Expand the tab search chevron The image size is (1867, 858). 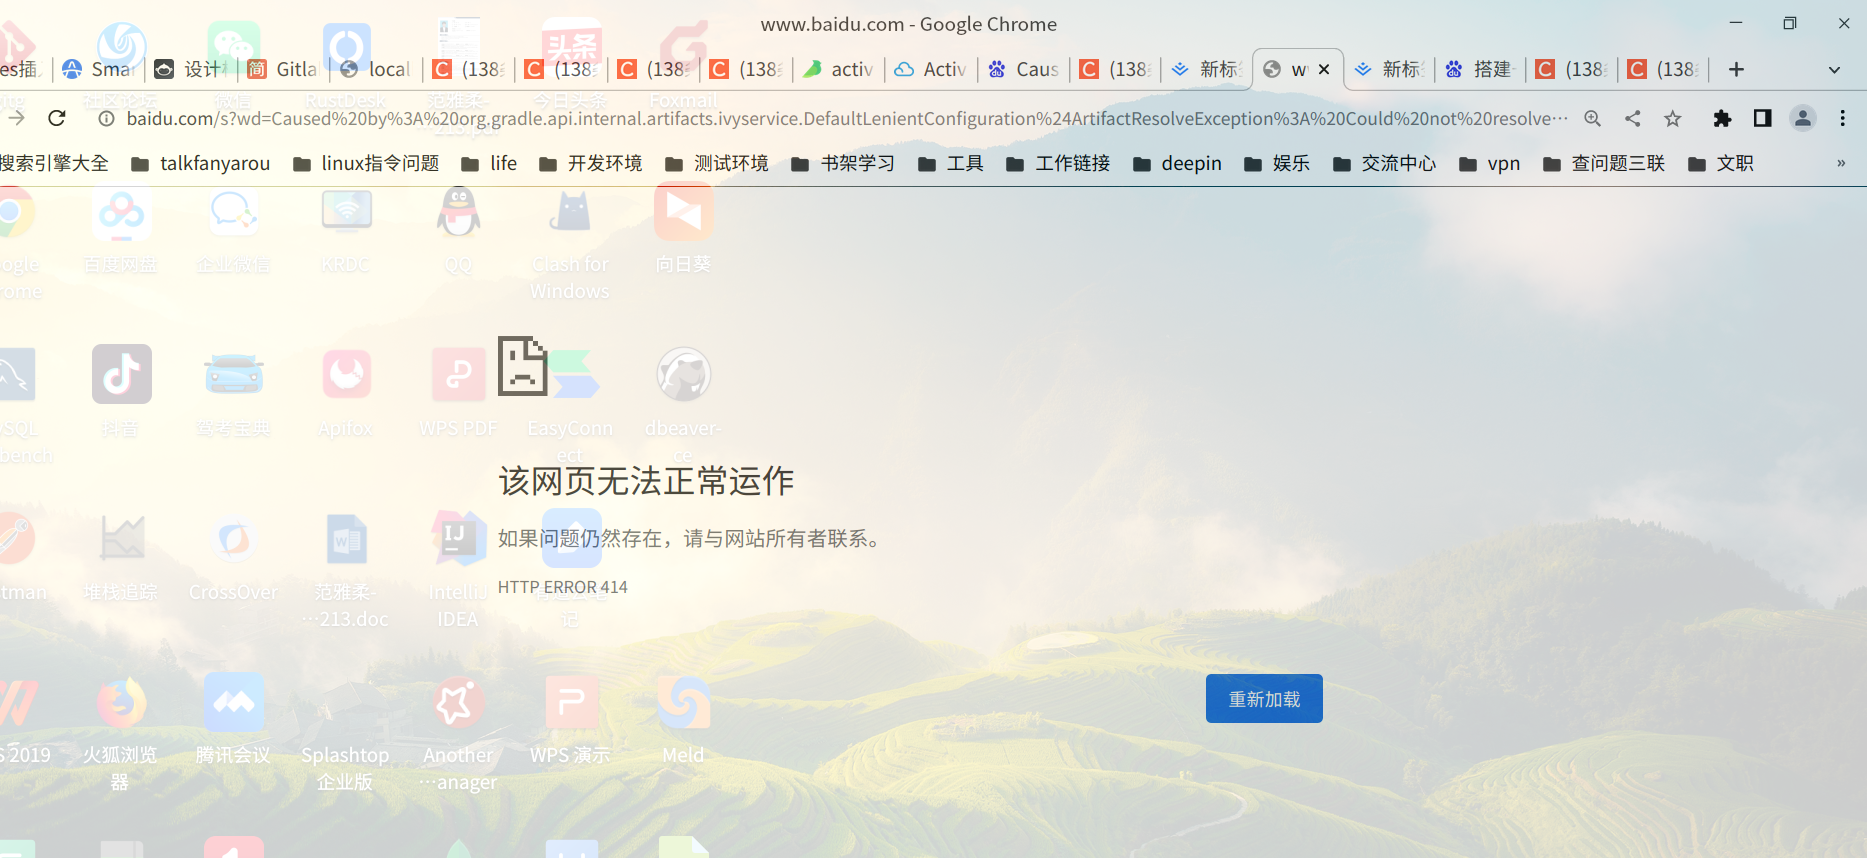point(1834,70)
